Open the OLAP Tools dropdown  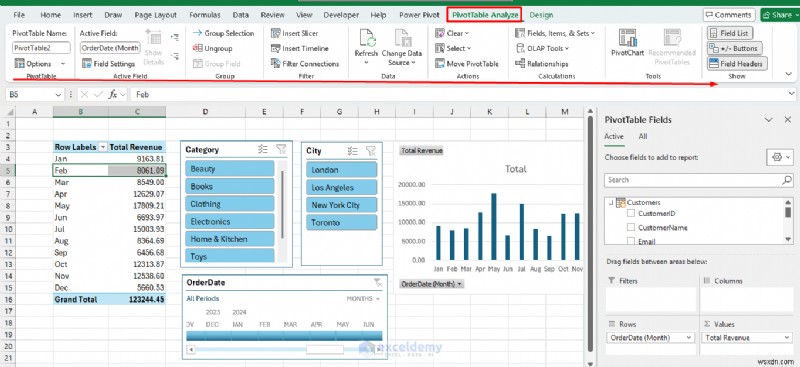pyautogui.click(x=542, y=48)
